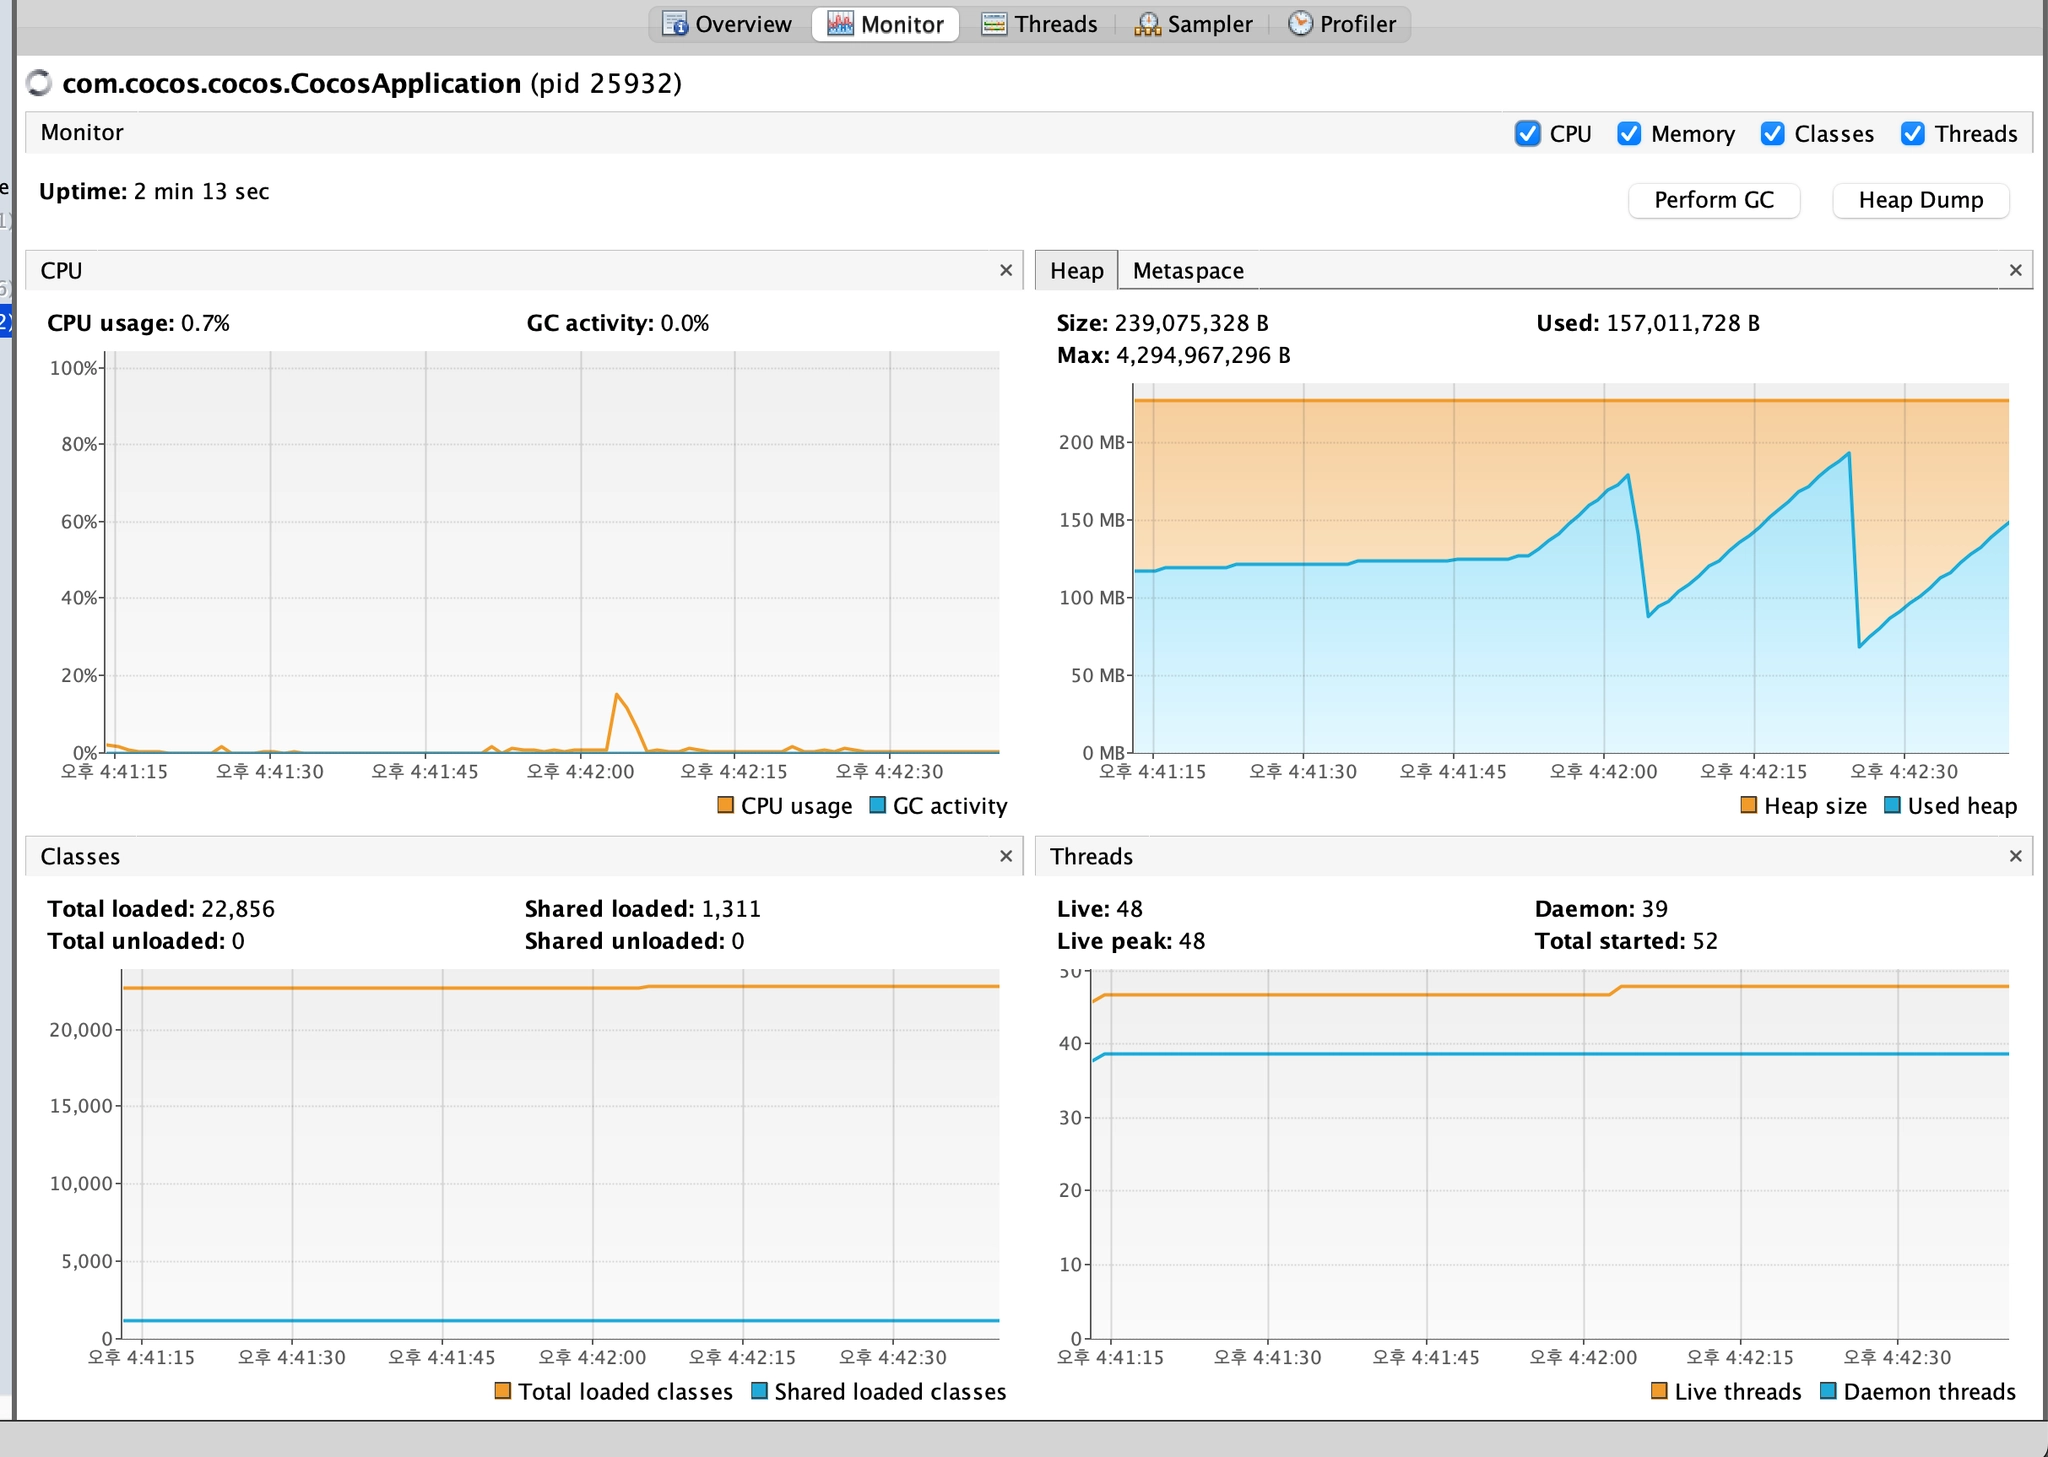The width and height of the screenshot is (2048, 1457).
Task: Click the Heap Dump button
Action: pos(1920,200)
